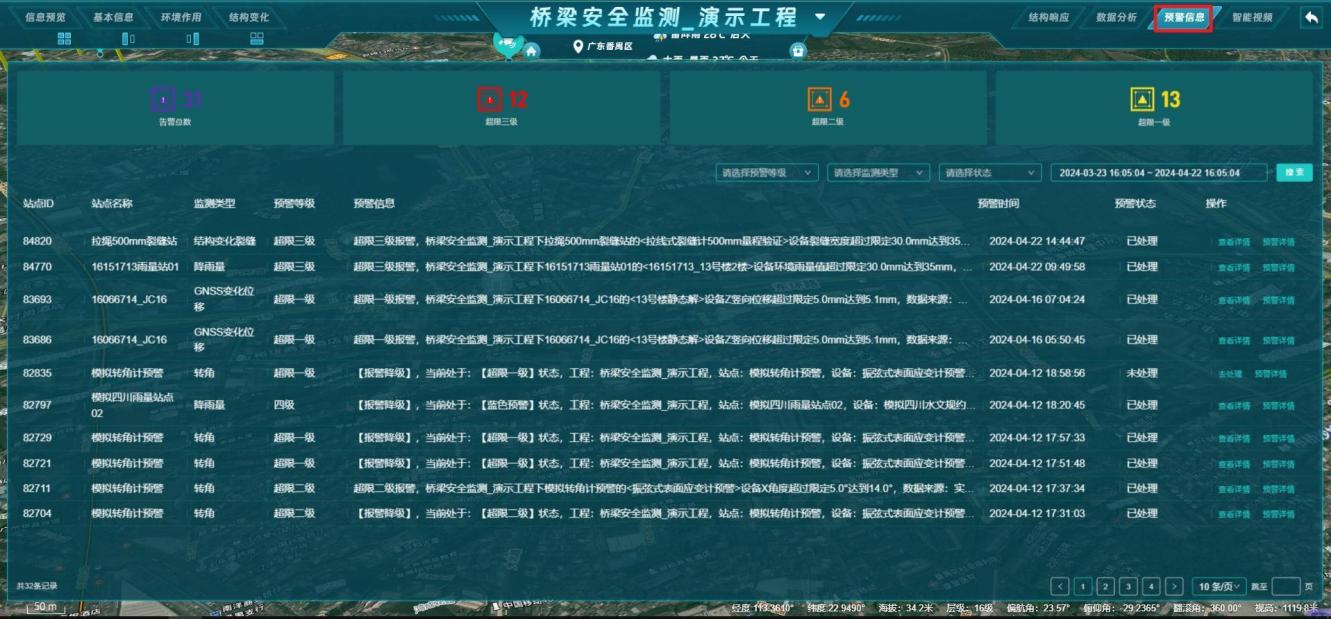This screenshot has height=619, width=1331.
Task: Switch to the 数据分析 tab
Action: (1116, 17)
